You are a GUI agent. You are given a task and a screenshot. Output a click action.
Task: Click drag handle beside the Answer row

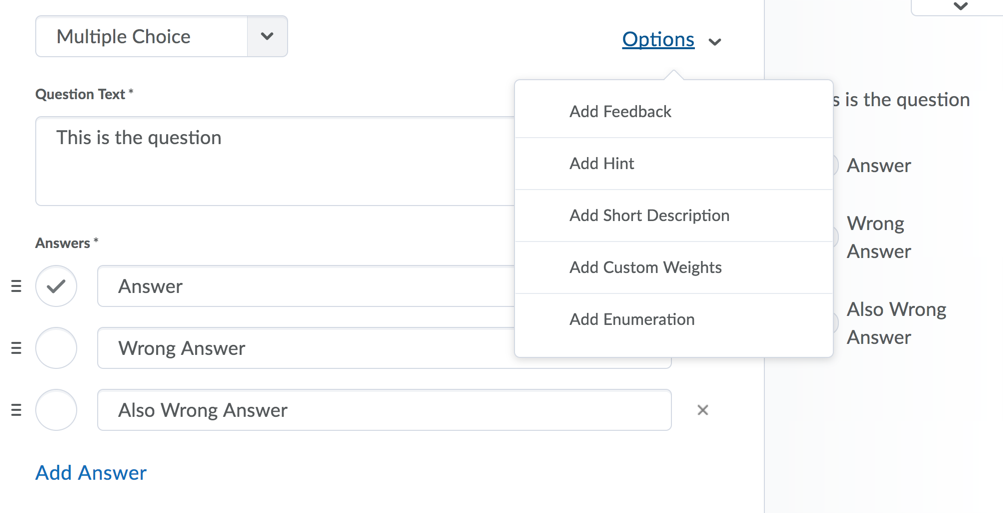click(x=16, y=286)
